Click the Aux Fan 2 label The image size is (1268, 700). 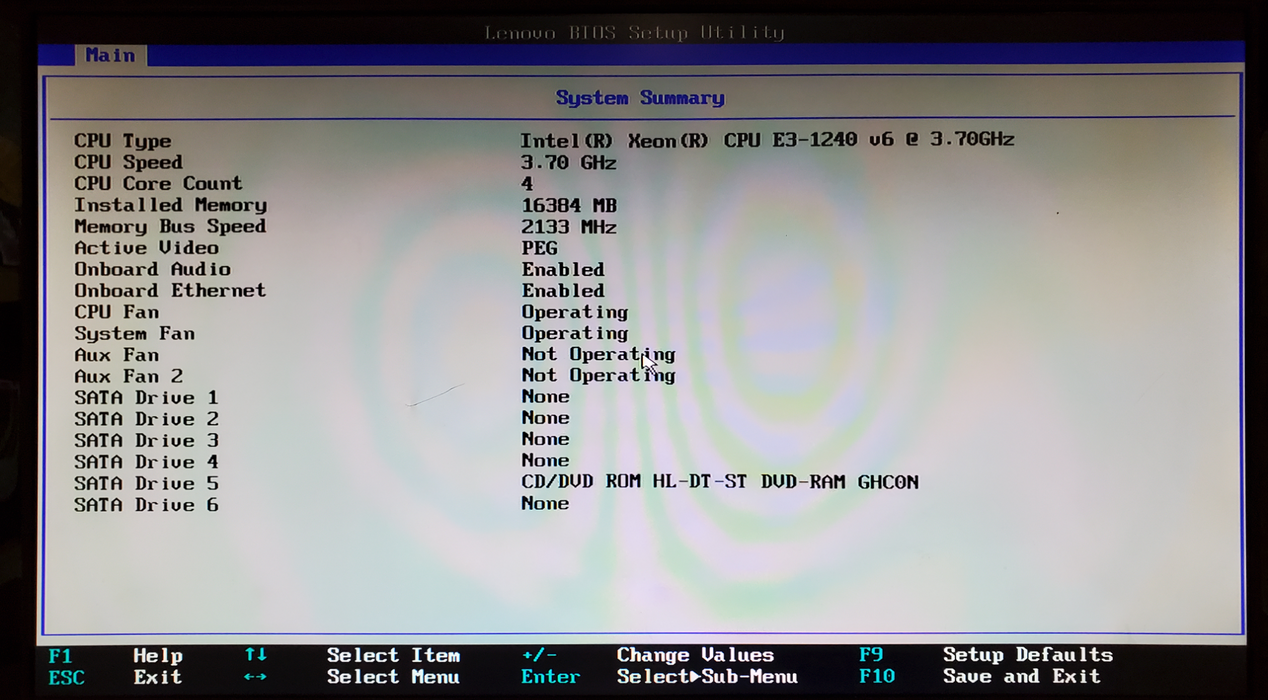tap(128, 376)
